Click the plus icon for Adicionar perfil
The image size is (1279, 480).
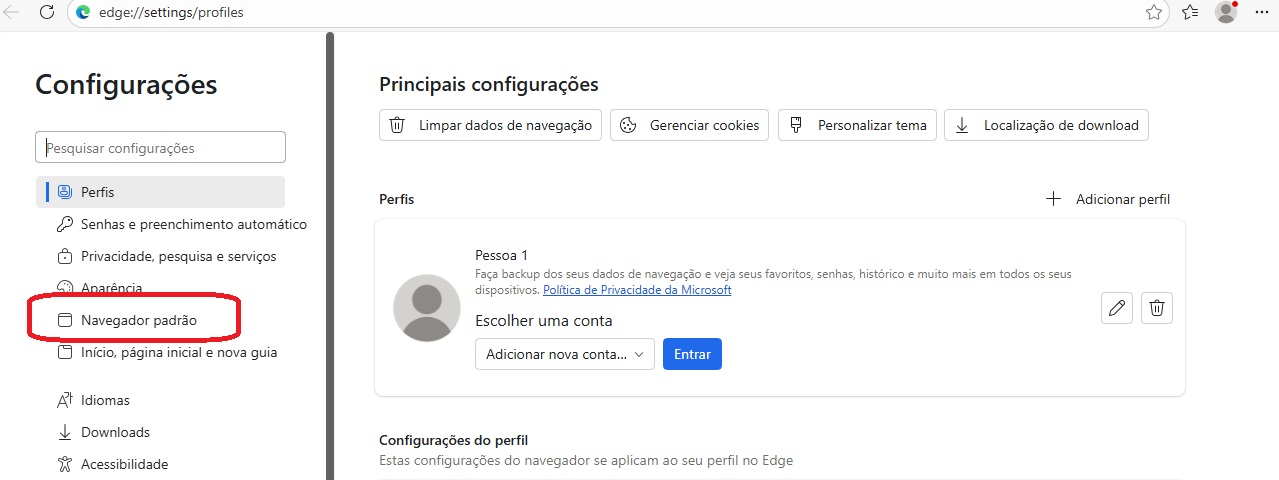(1053, 199)
